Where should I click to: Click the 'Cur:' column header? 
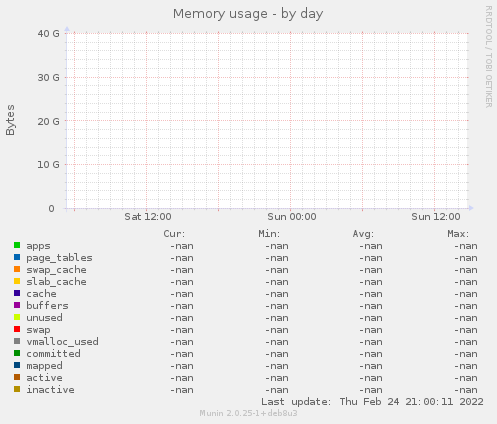174,234
